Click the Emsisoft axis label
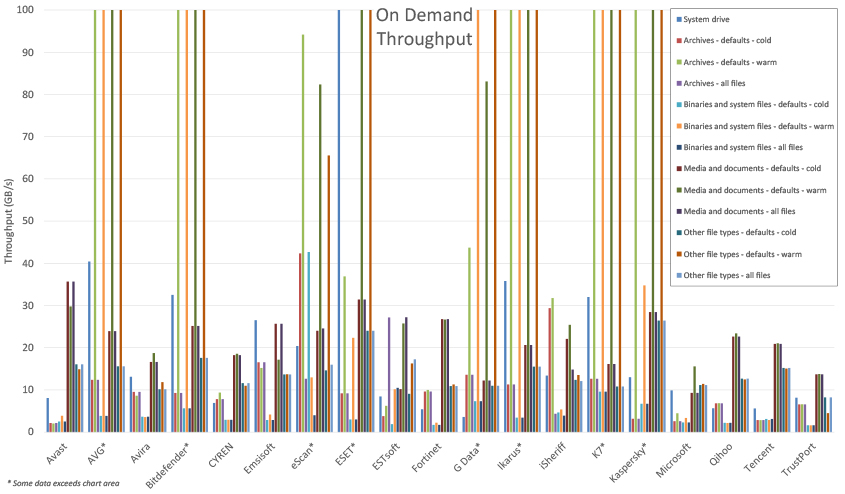 coord(260,458)
